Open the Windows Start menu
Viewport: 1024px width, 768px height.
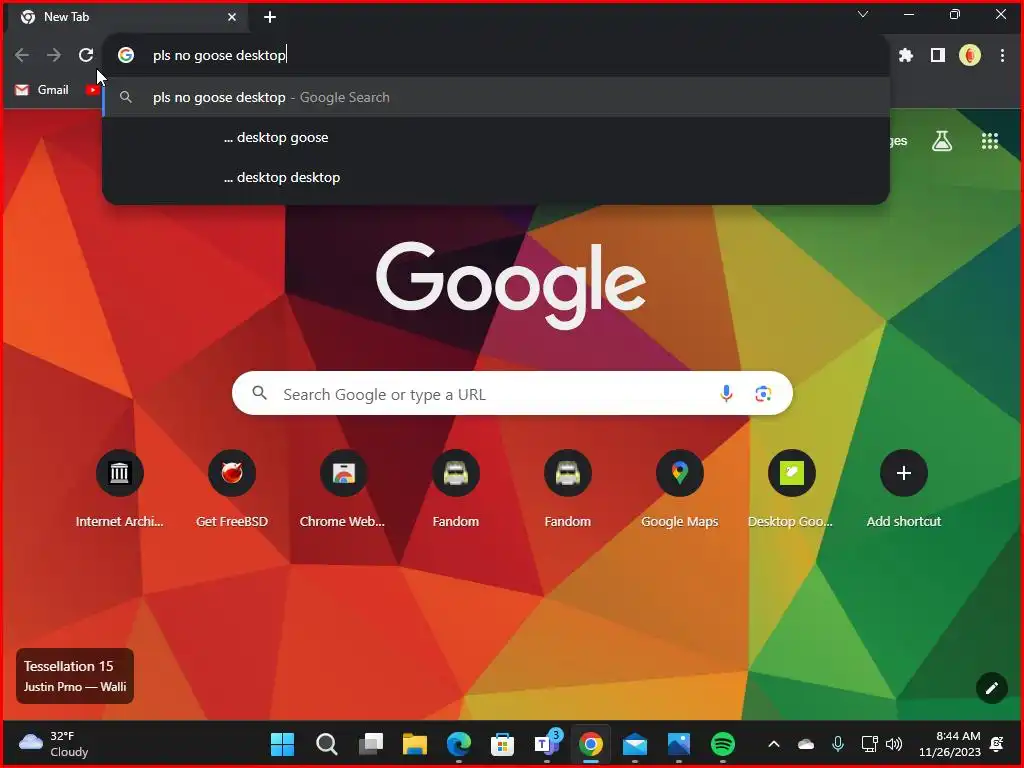(x=282, y=744)
